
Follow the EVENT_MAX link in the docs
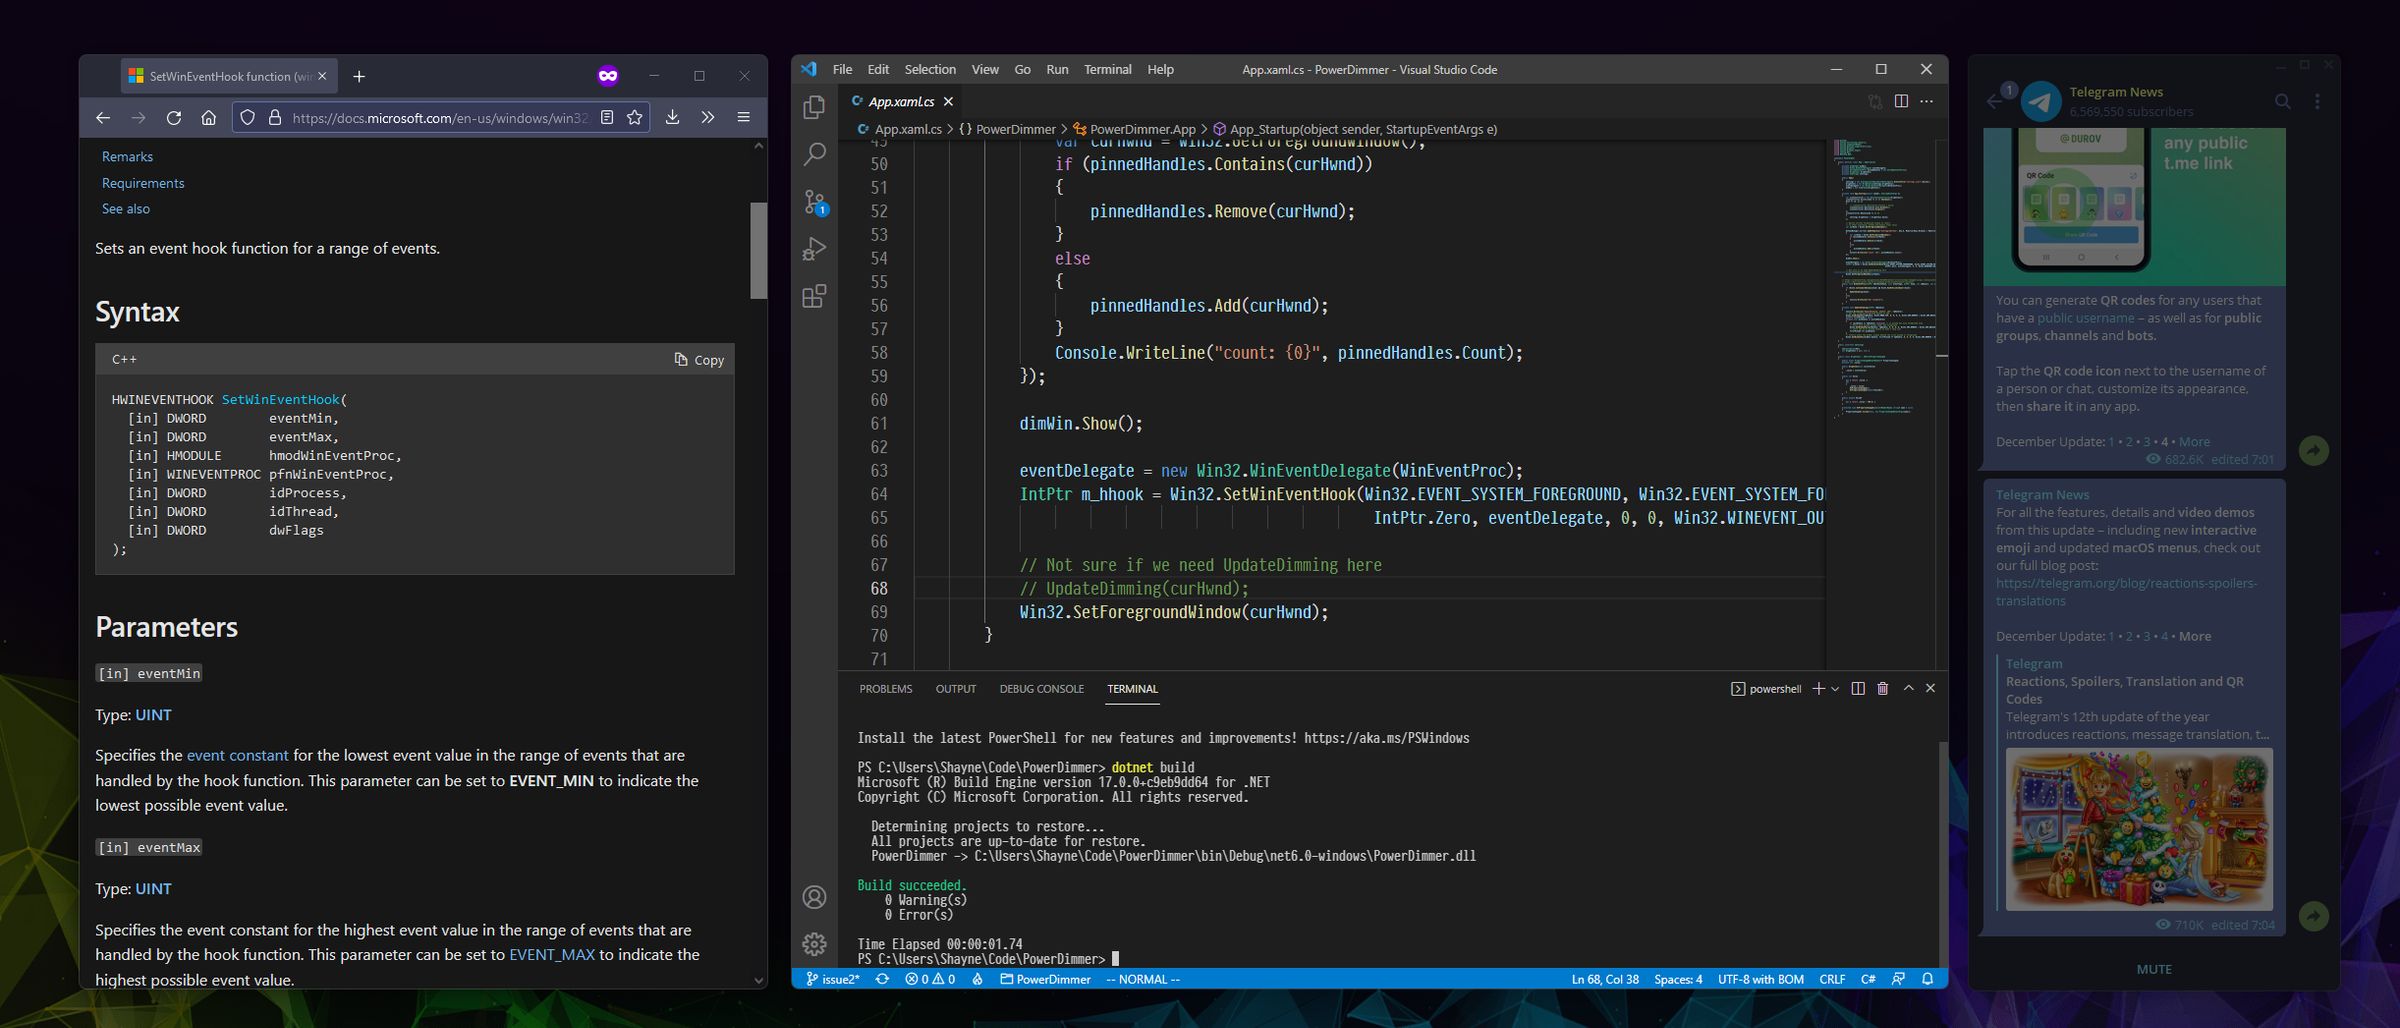pyautogui.click(x=551, y=955)
